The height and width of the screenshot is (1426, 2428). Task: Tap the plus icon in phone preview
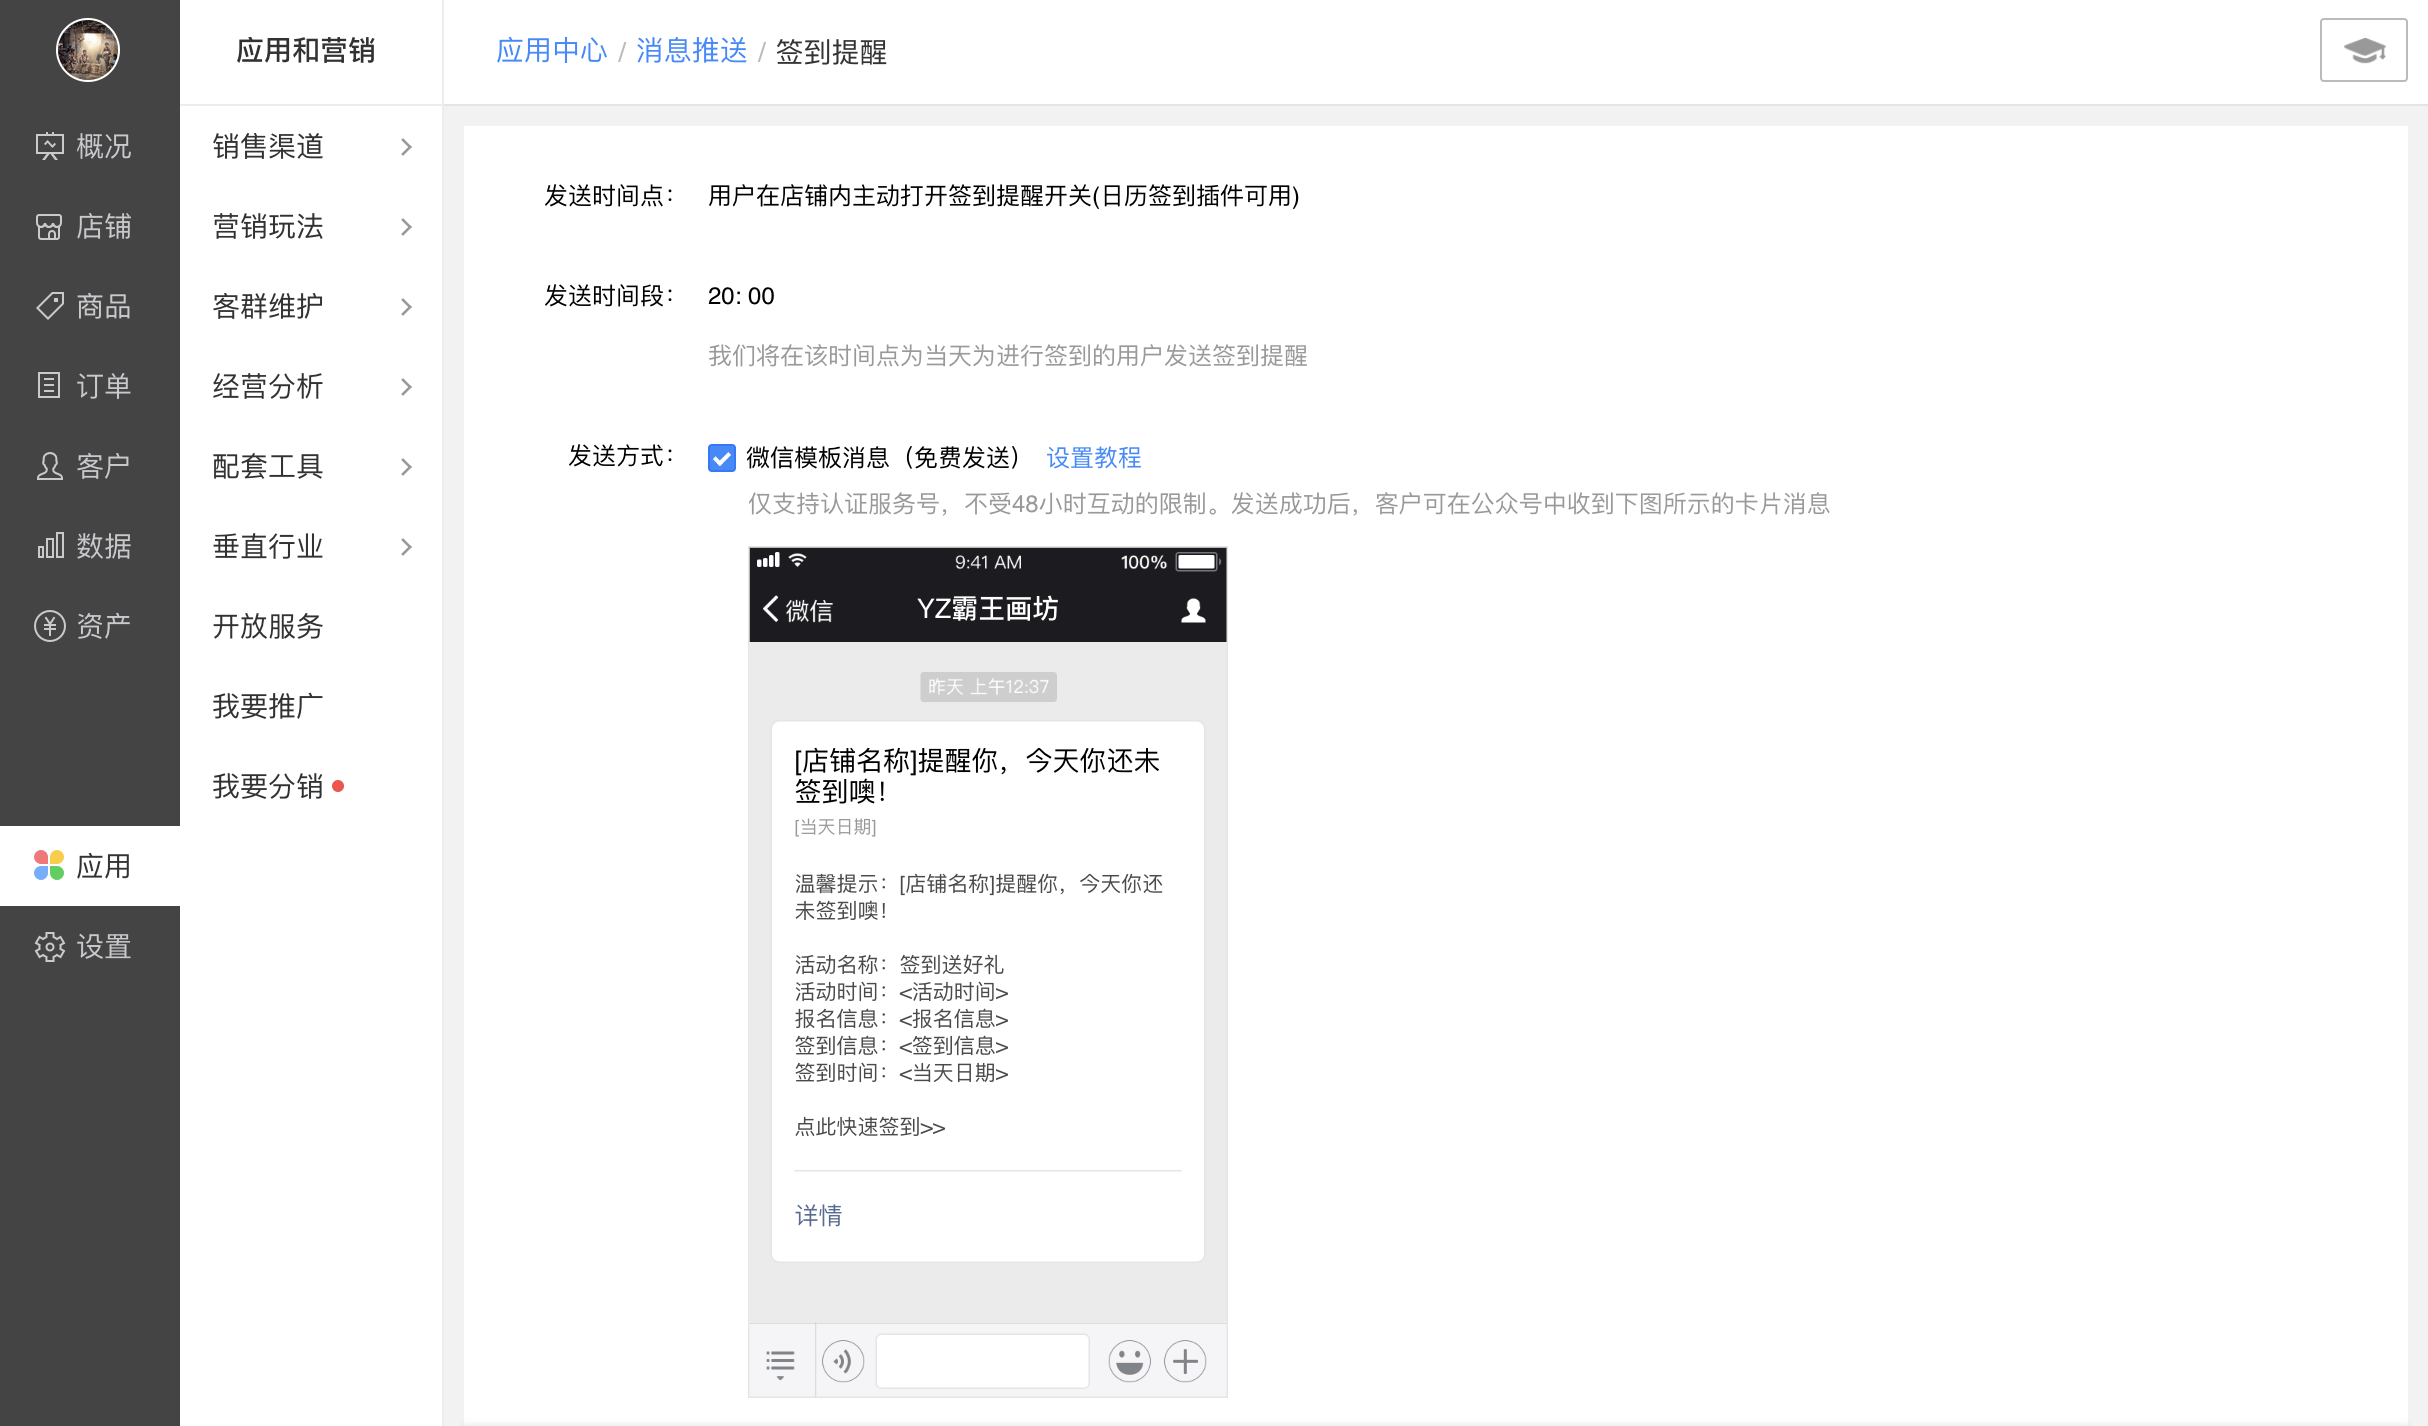[x=1185, y=1361]
